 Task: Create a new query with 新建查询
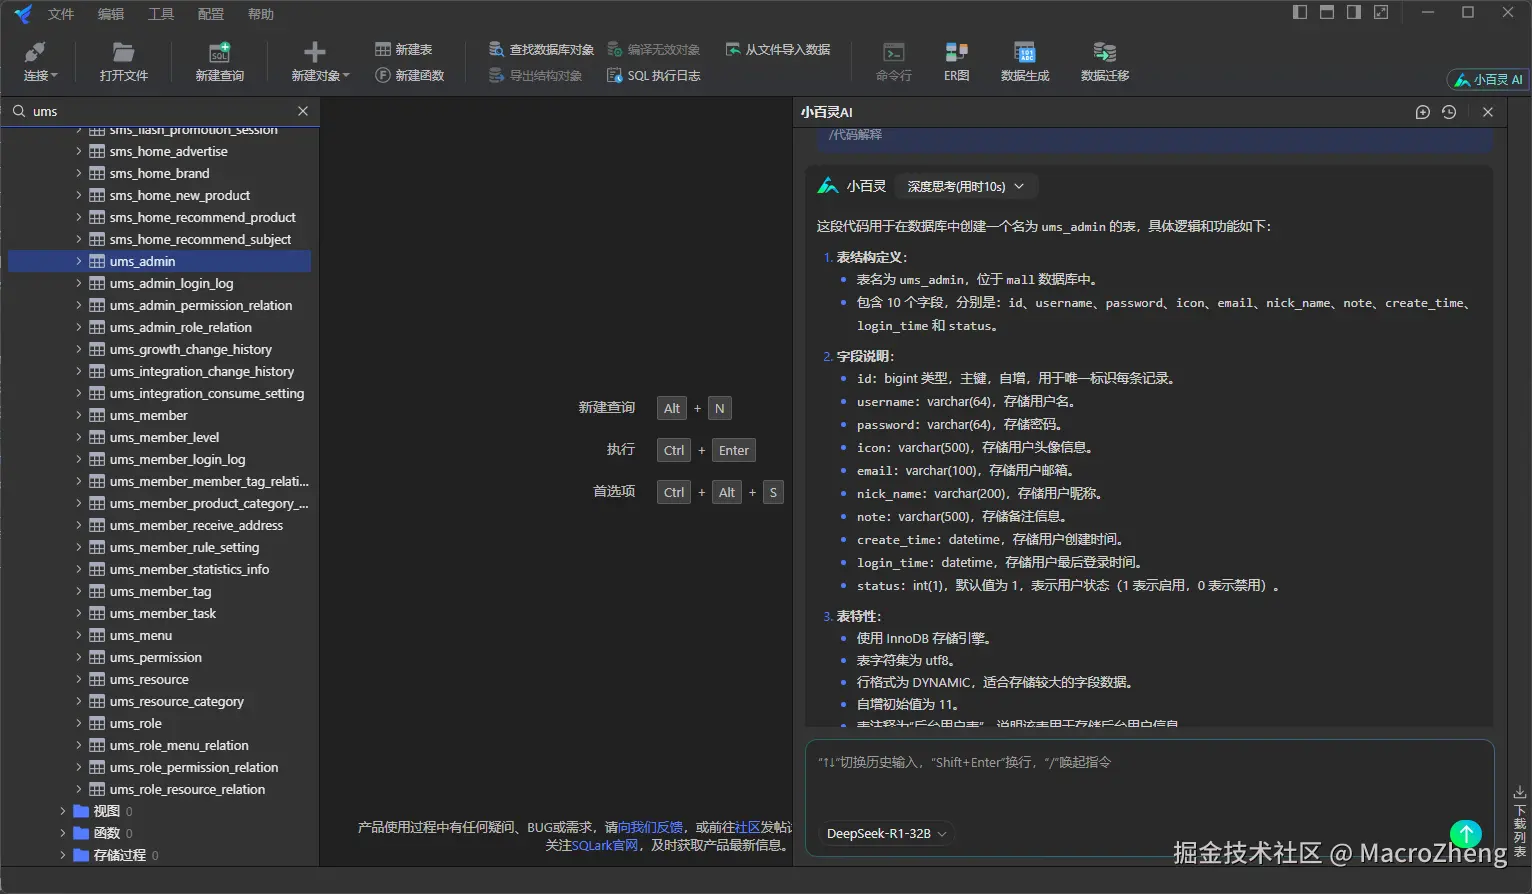pos(219,62)
